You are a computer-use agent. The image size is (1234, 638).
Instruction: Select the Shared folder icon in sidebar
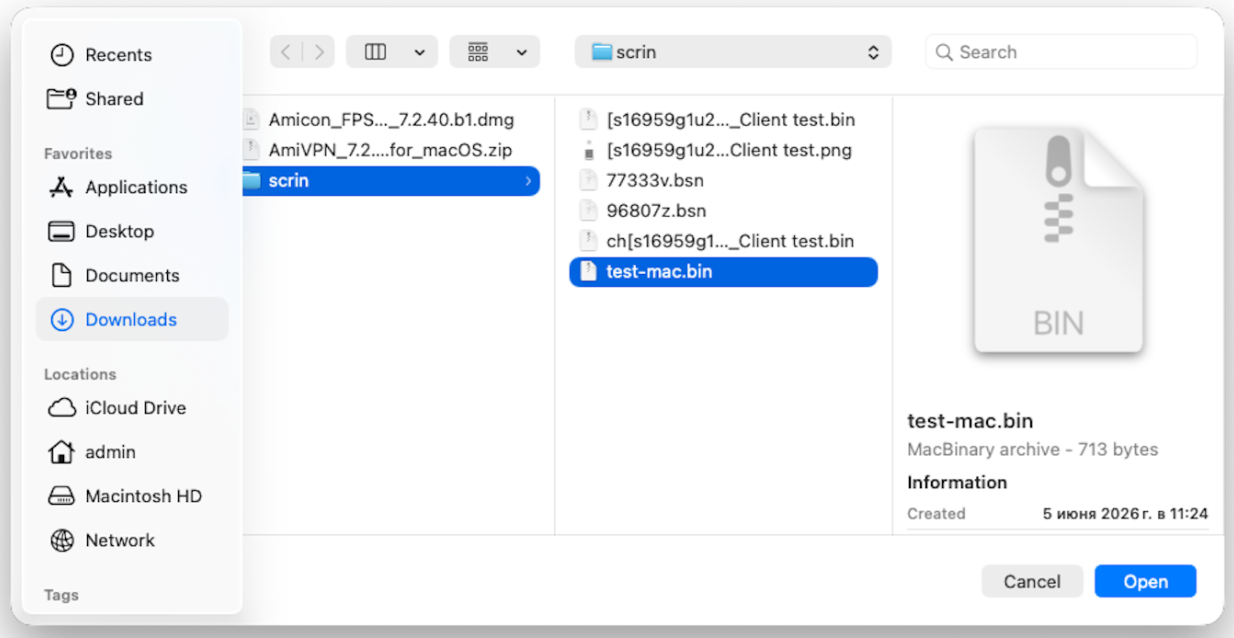pyautogui.click(x=62, y=98)
